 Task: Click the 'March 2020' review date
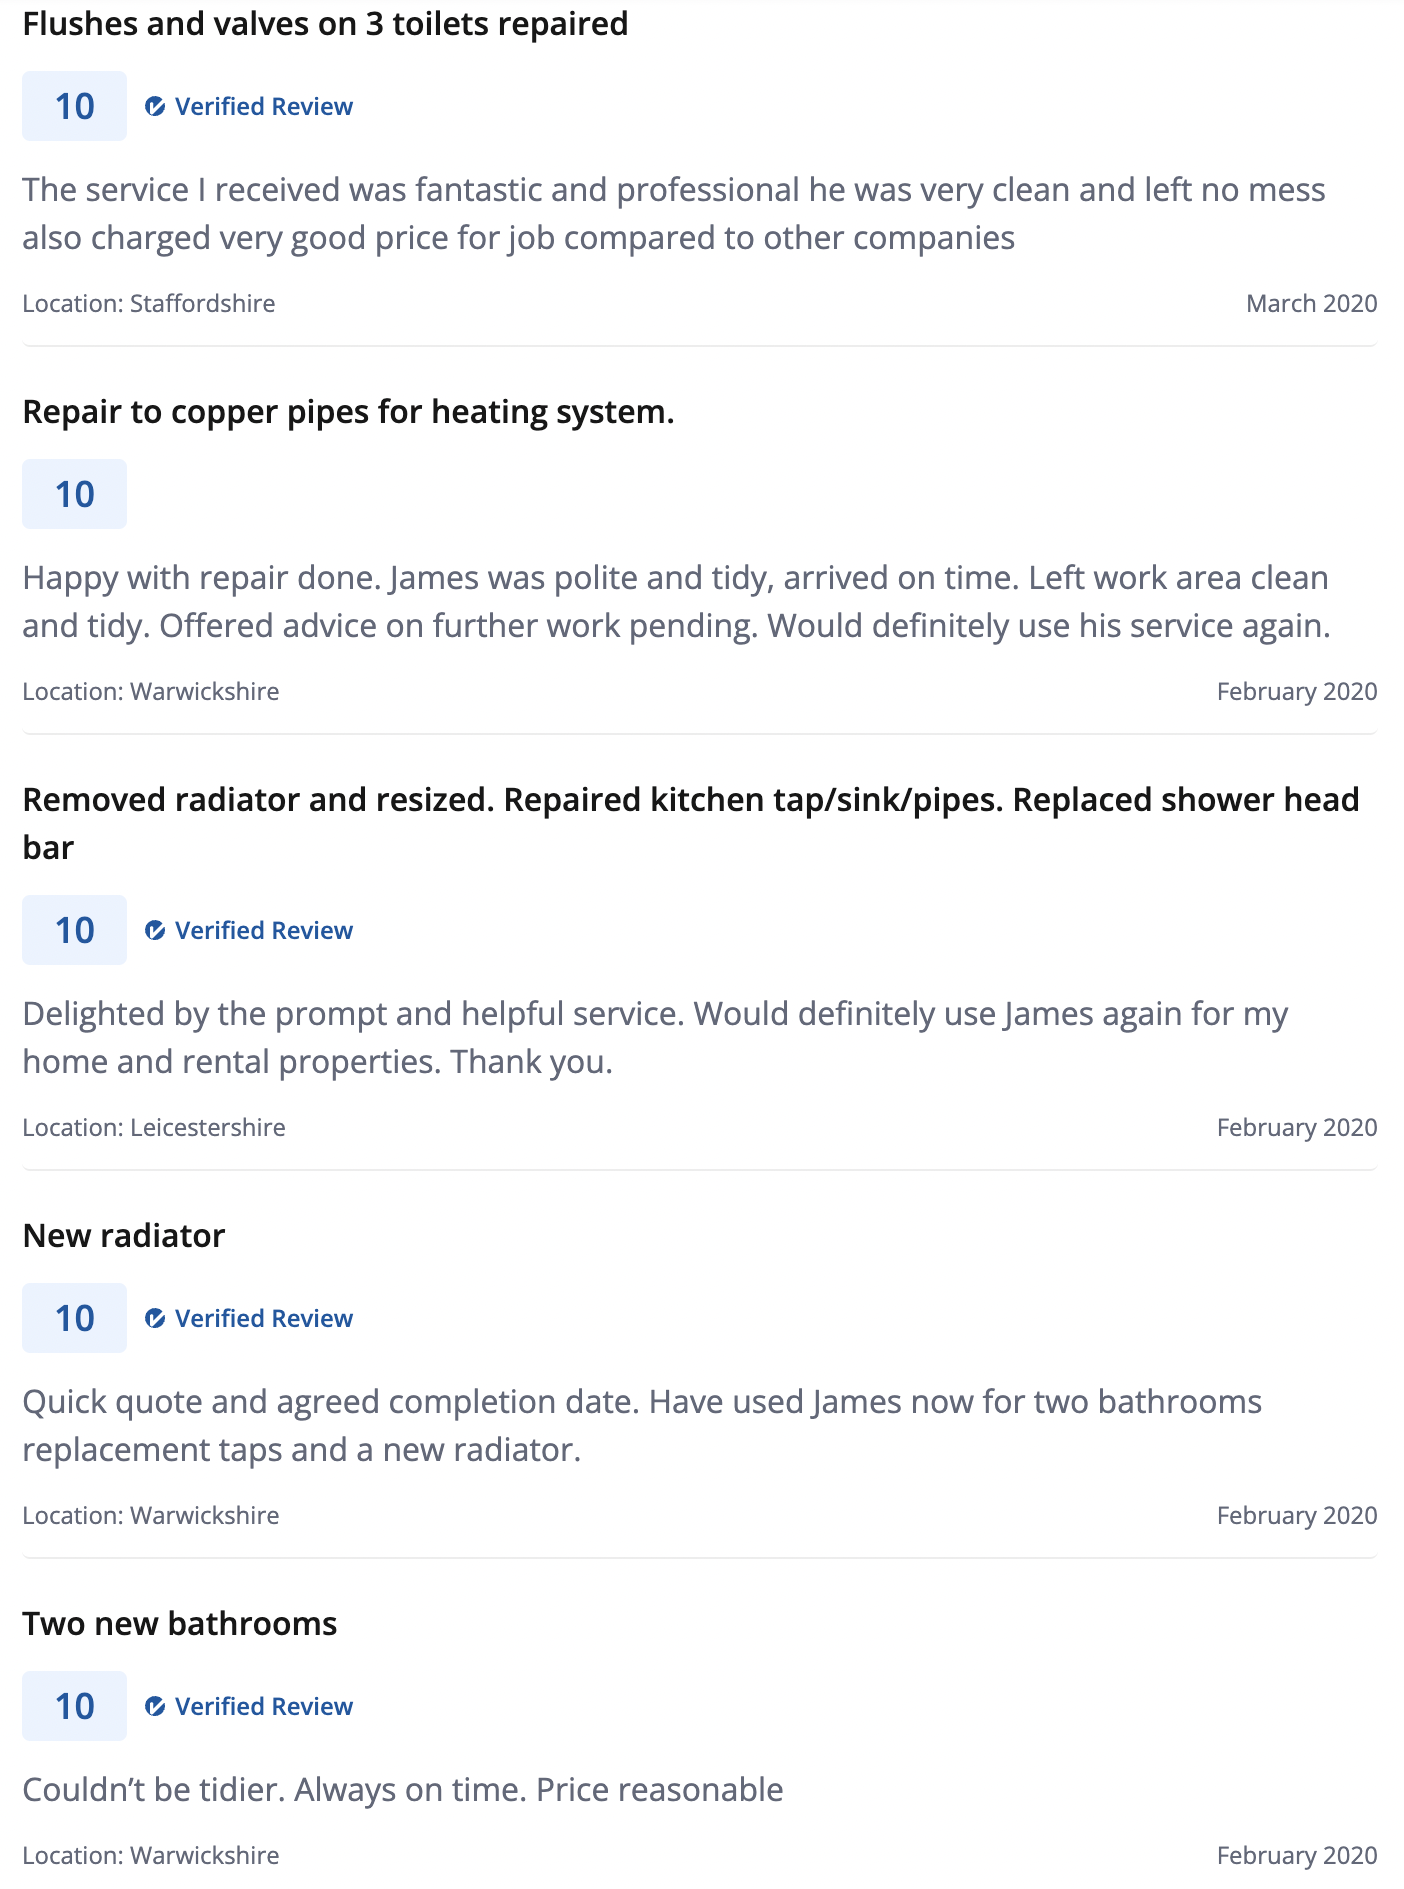coord(1311,303)
